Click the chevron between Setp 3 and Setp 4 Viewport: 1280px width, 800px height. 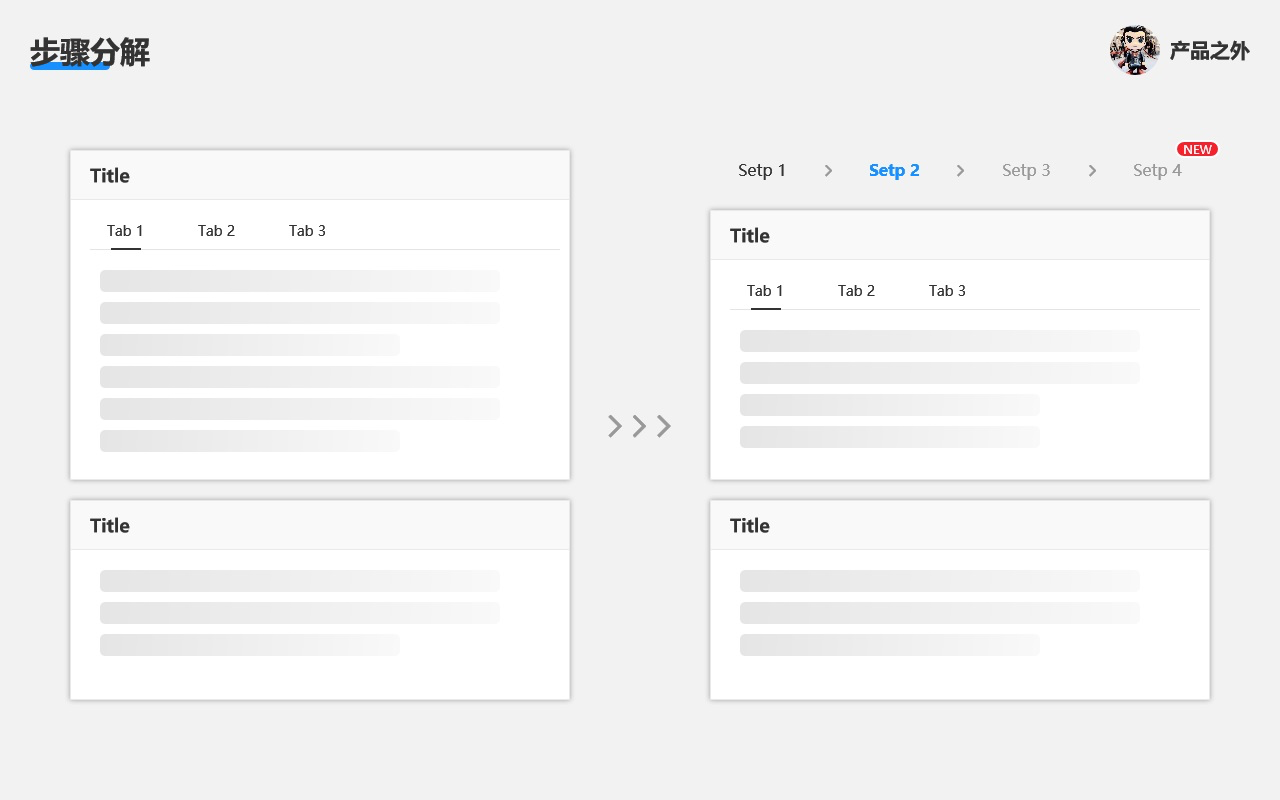point(1092,171)
